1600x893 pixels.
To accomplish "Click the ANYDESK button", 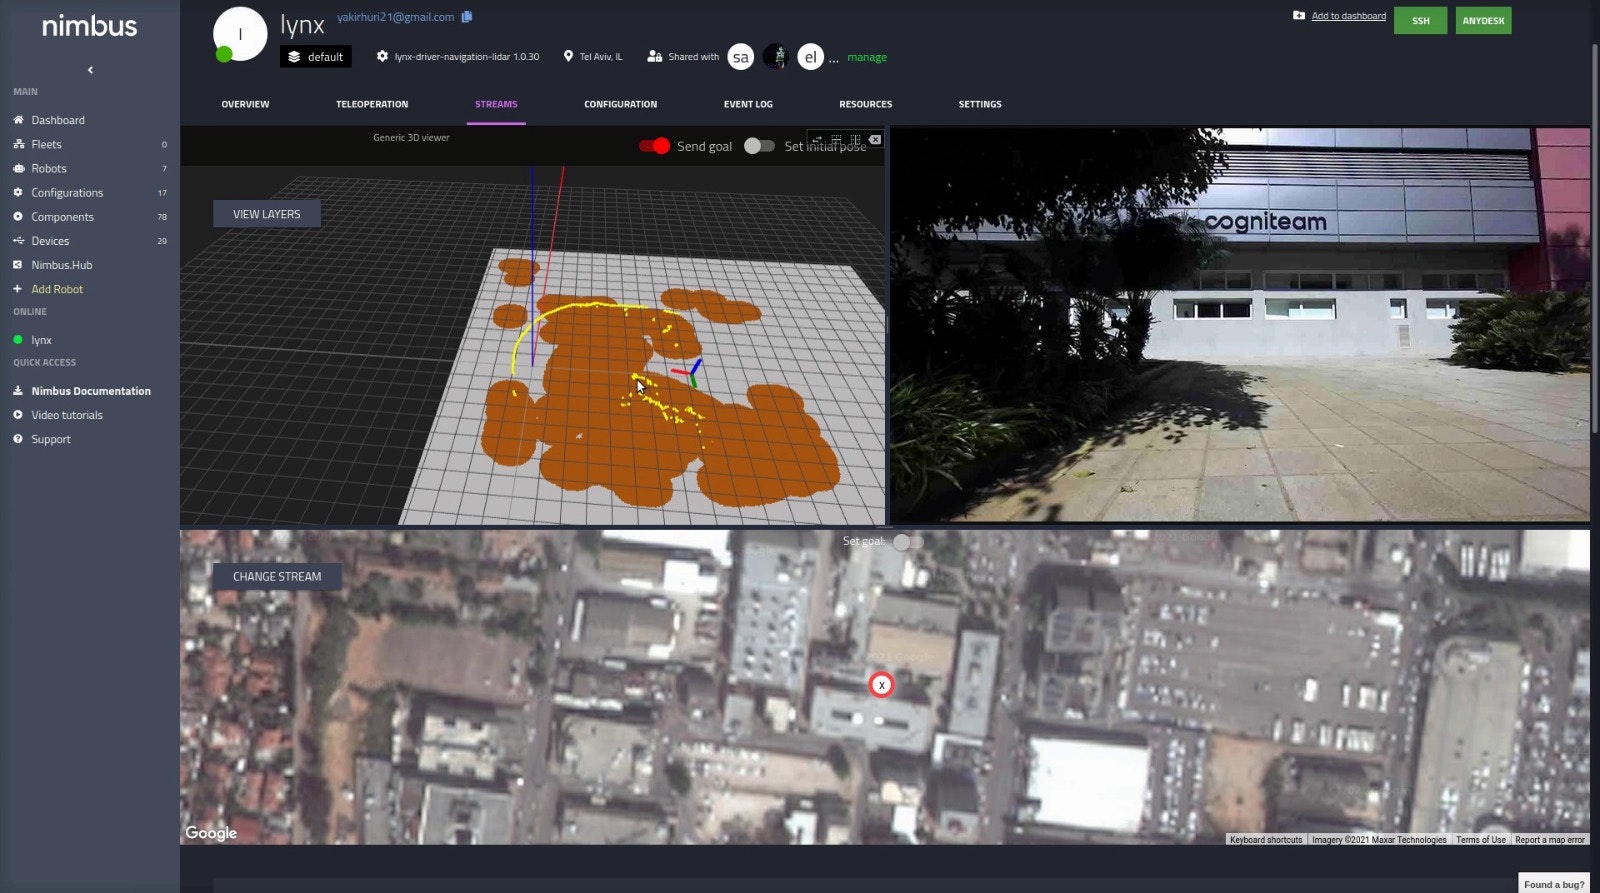I will point(1483,20).
